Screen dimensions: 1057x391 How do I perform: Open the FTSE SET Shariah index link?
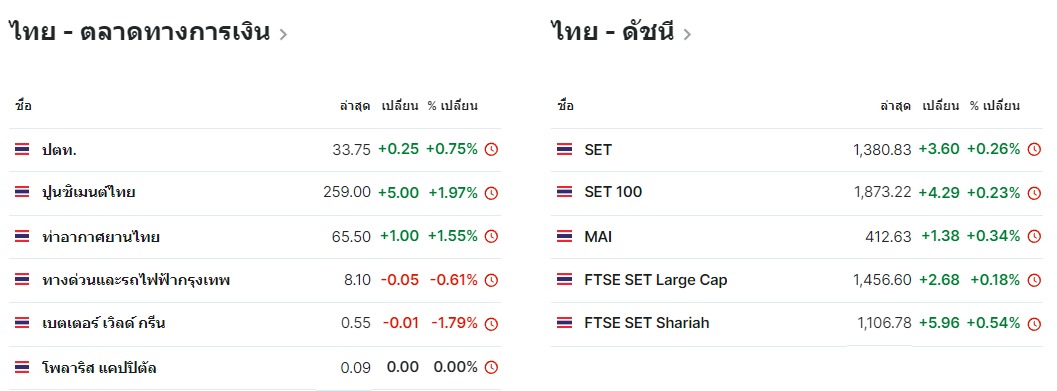click(646, 324)
